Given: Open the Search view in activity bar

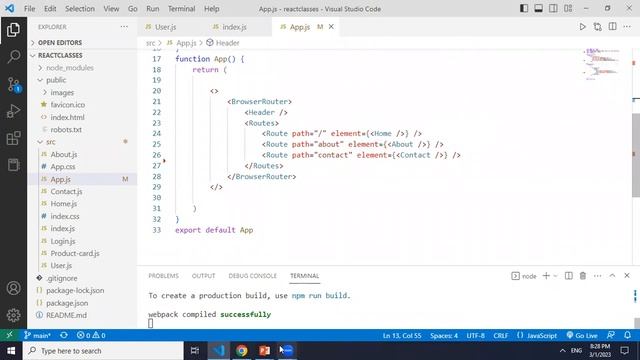Looking at the screenshot, I should [x=13, y=56].
